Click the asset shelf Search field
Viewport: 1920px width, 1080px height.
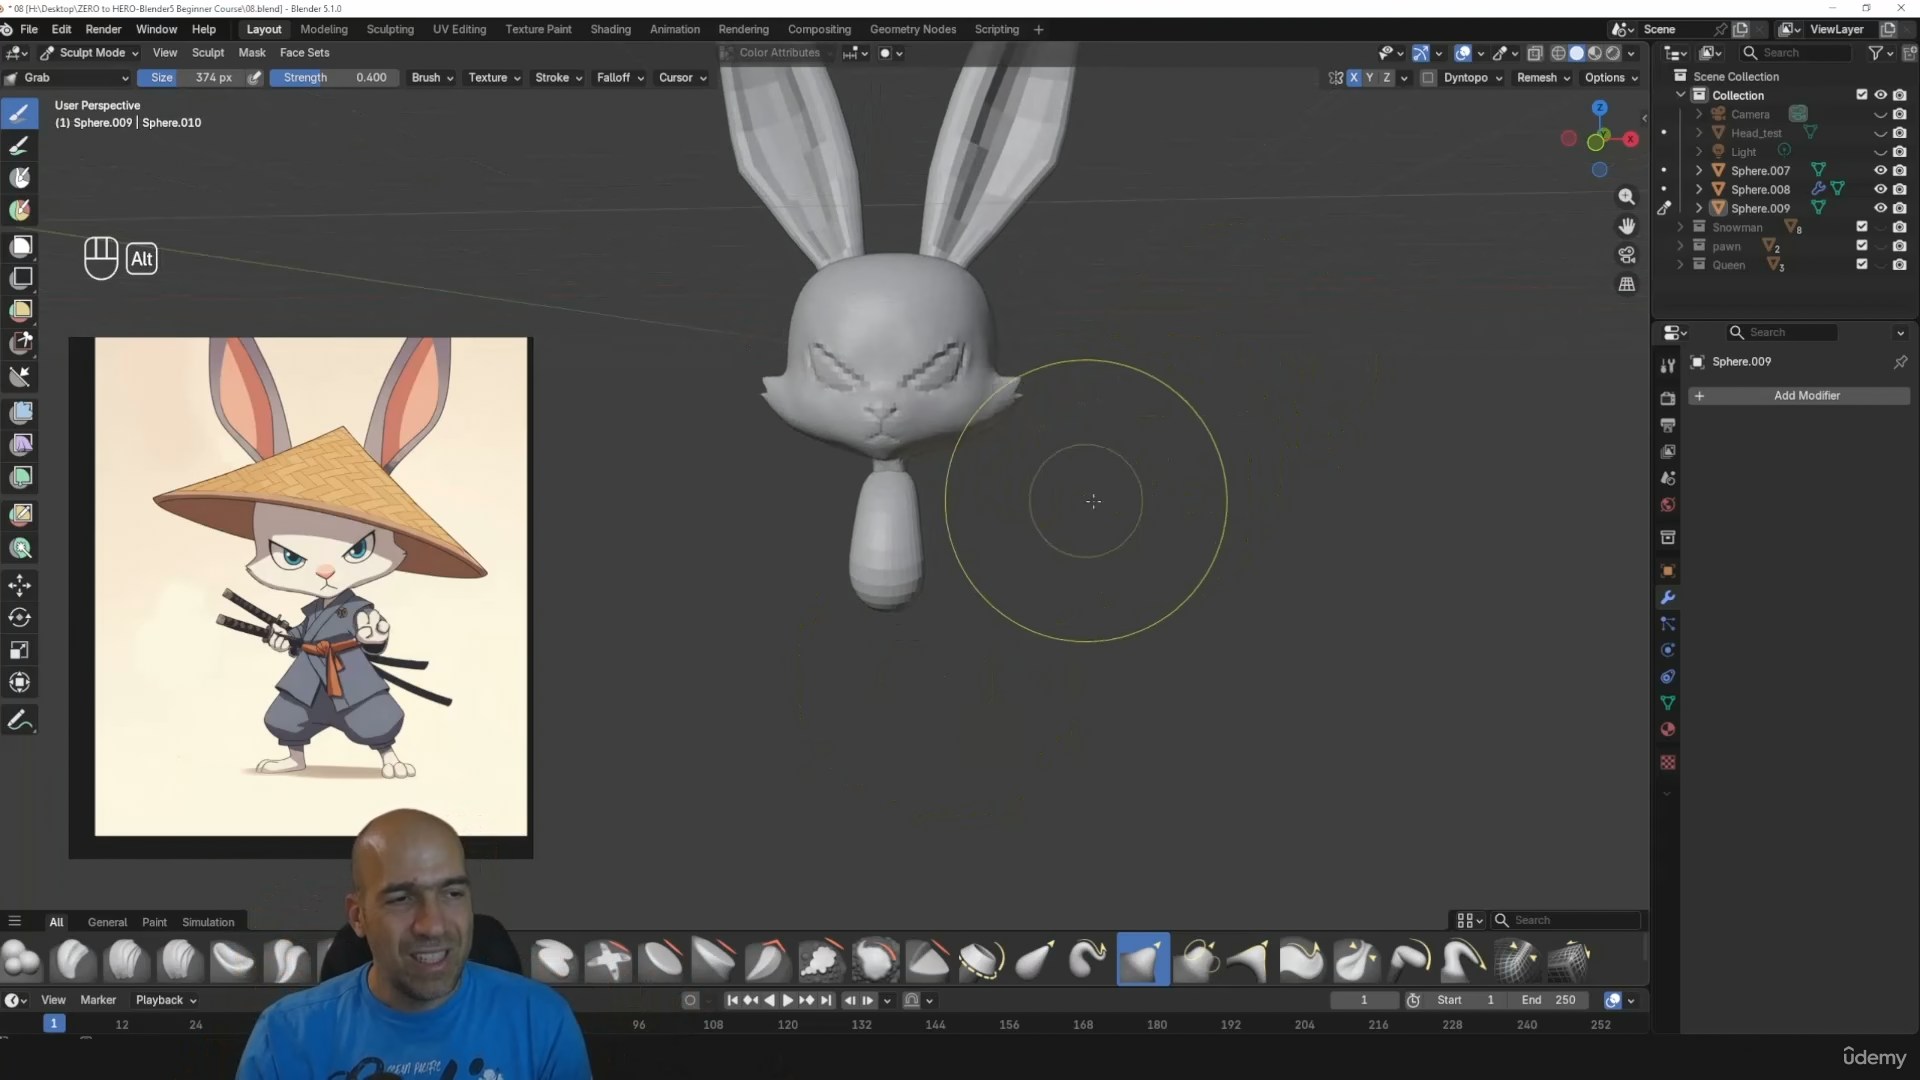(x=1567, y=920)
